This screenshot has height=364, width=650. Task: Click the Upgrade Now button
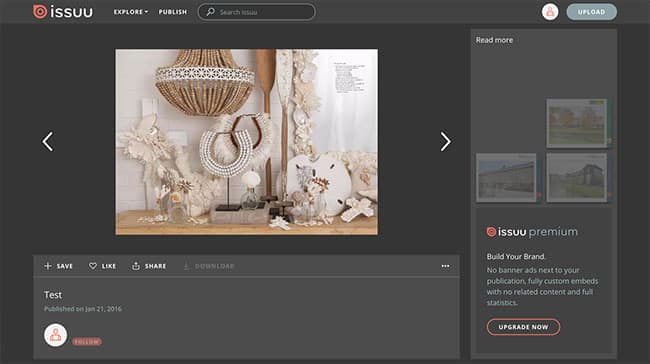[x=523, y=327]
